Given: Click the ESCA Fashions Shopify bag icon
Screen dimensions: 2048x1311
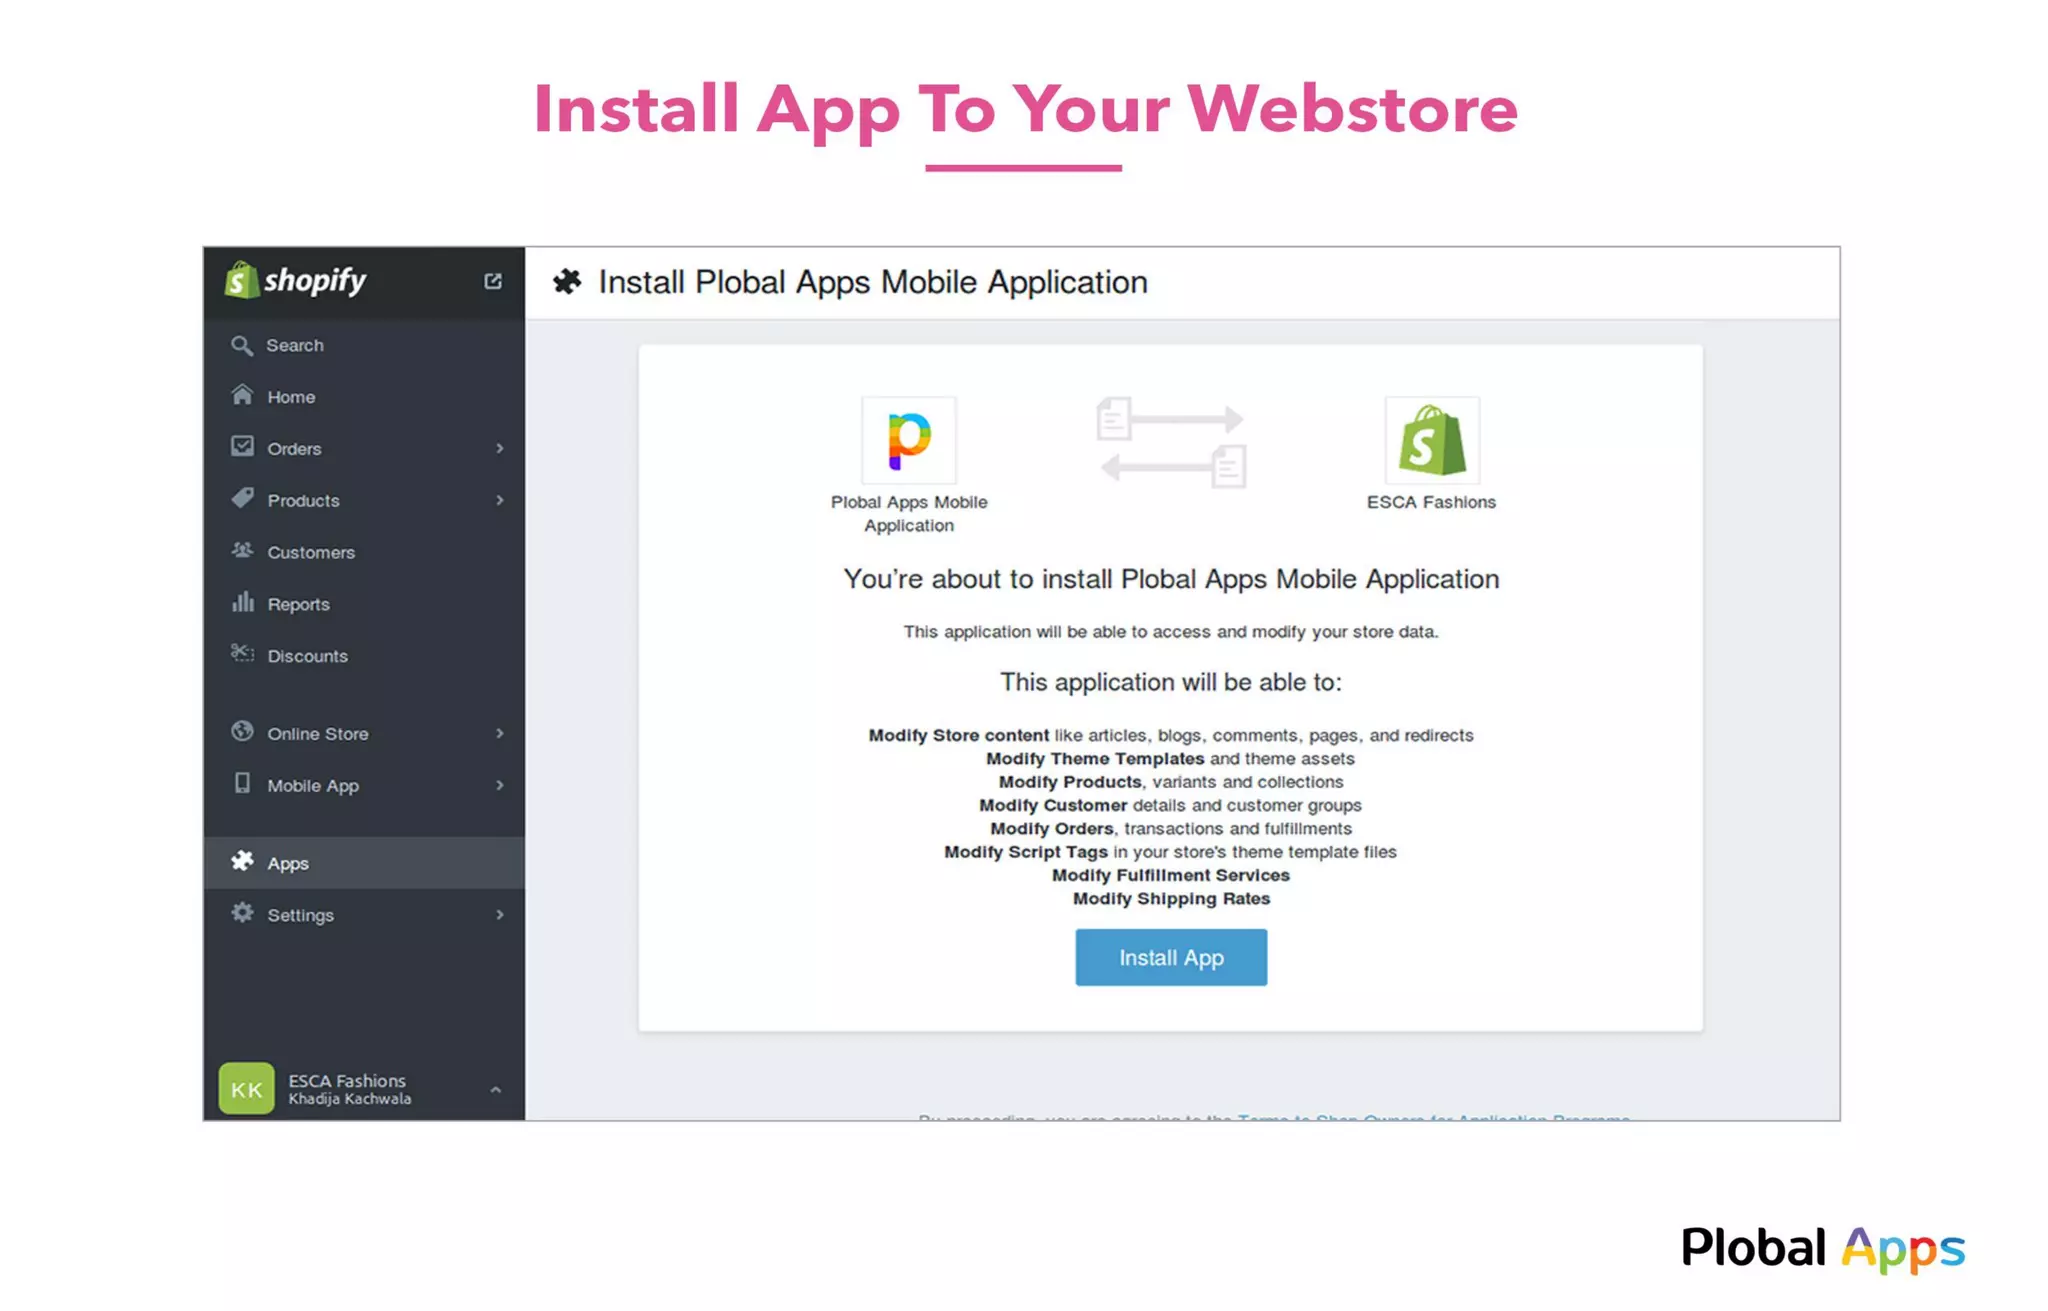Looking at the screenshot, I should click(1431, 440).
